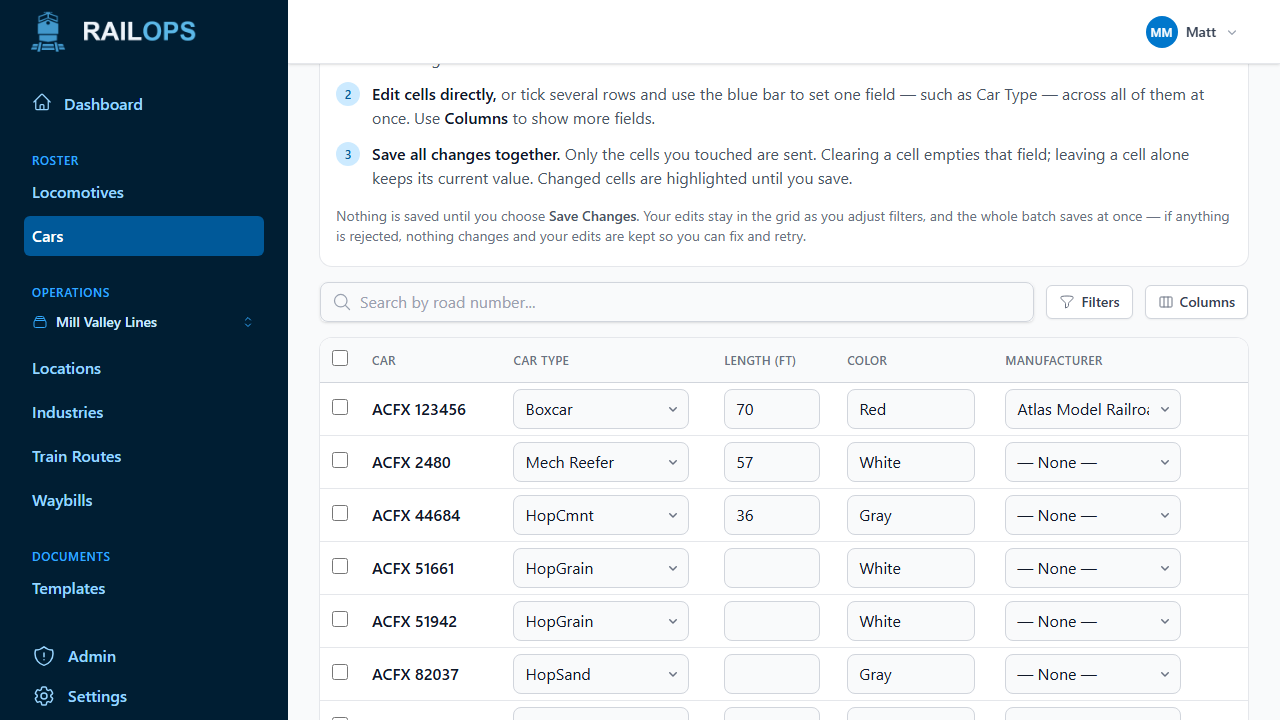
Task: Click the RailOps locomotive logo icon
Action: tap(48, 32)
